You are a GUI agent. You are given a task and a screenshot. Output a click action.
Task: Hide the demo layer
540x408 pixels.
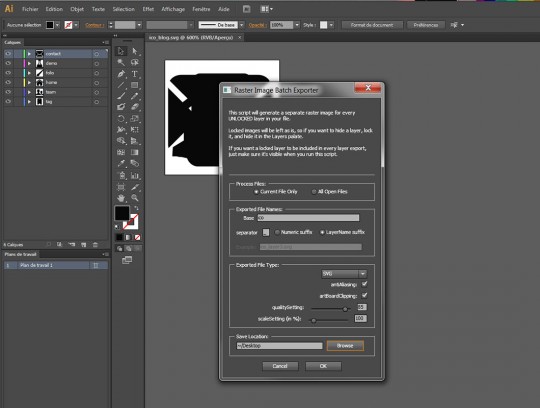(8, 63)
